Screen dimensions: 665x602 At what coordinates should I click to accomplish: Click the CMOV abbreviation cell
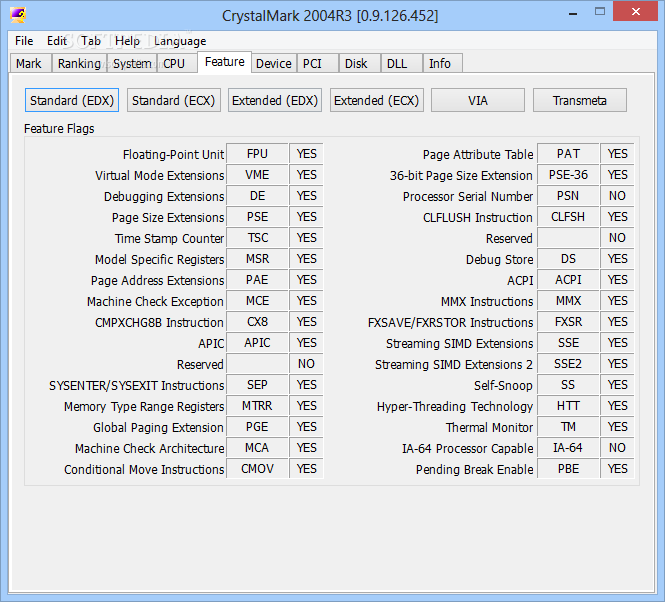tap(257, 469)
